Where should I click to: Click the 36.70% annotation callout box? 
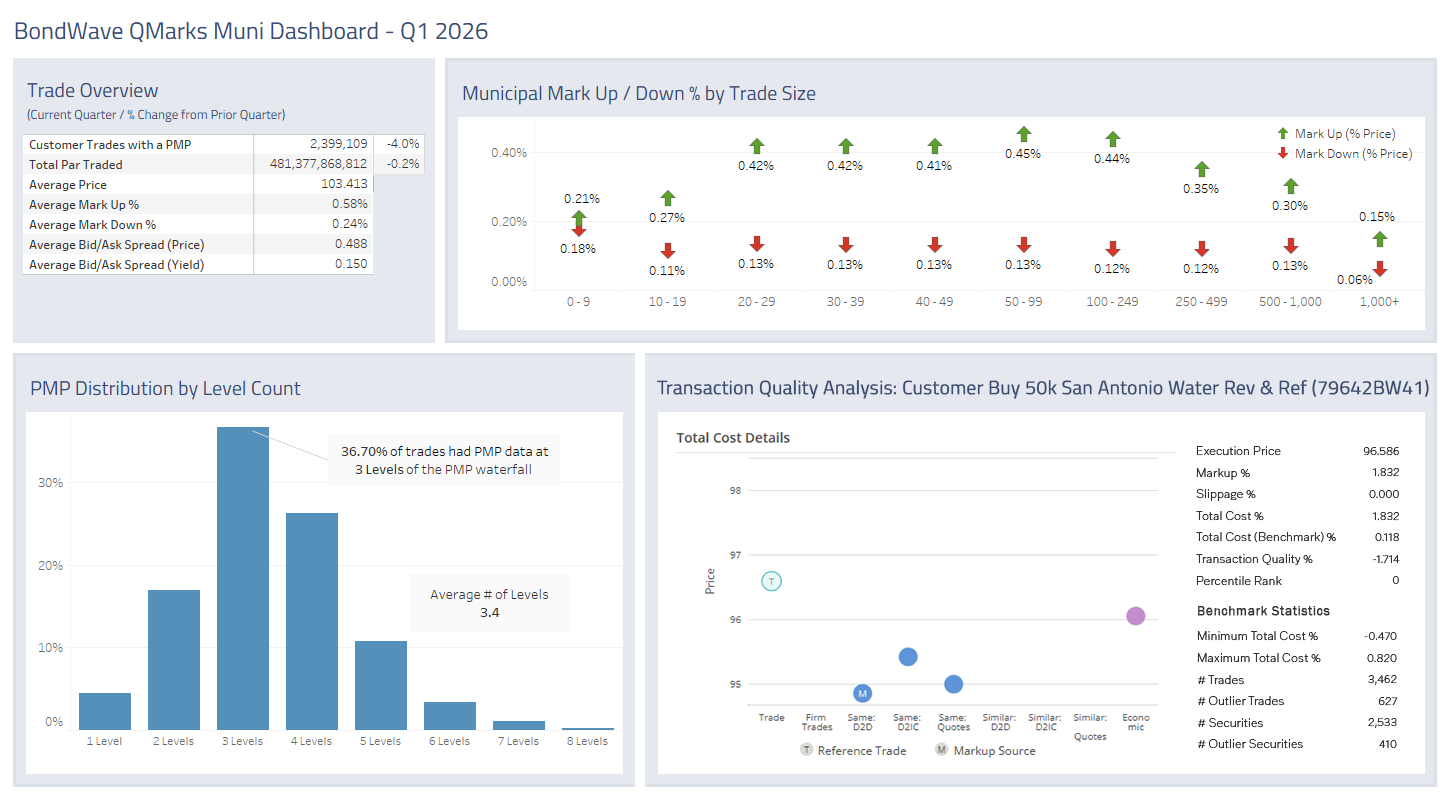coord(443,459)
